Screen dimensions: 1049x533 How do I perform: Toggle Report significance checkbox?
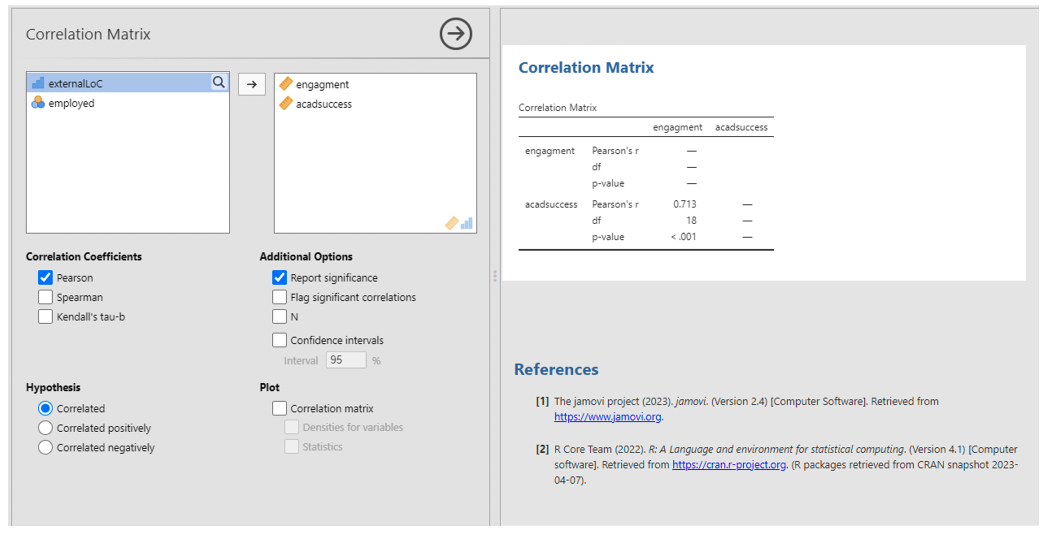coord(279,278)
